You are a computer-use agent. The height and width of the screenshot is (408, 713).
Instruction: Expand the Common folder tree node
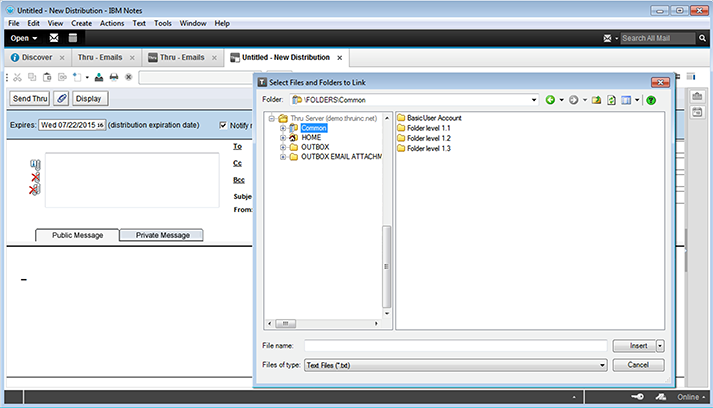[x=283, y=128]
